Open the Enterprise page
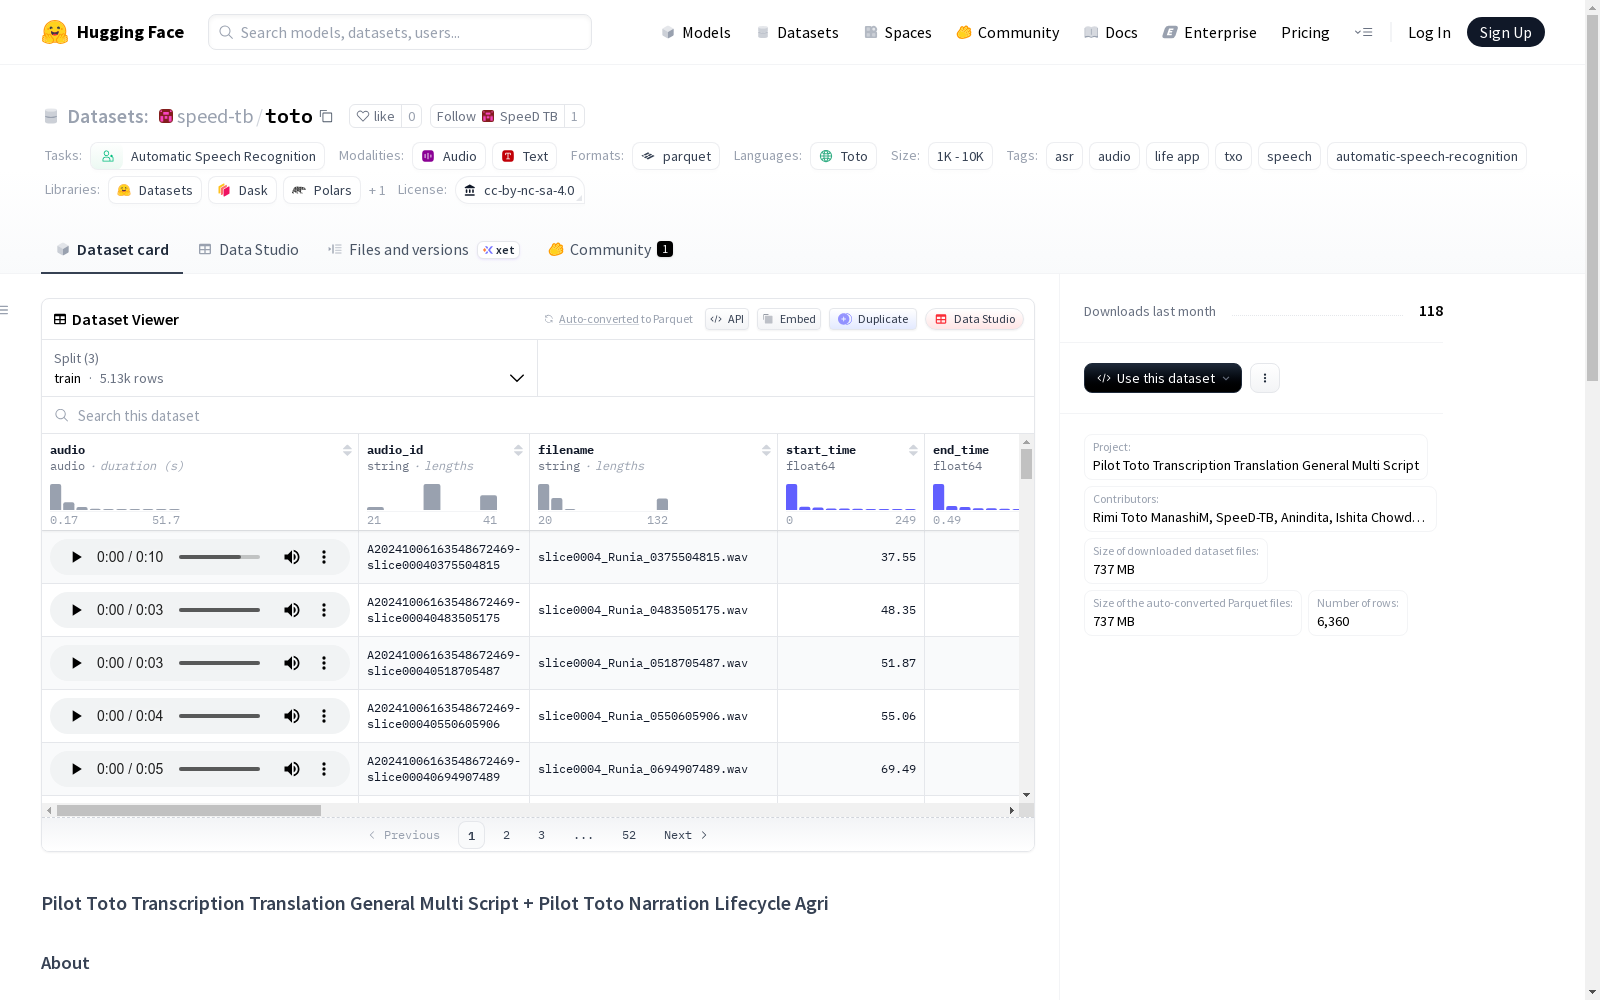The width and height of the screenshot is (1600, 1000). (1210, 32)
